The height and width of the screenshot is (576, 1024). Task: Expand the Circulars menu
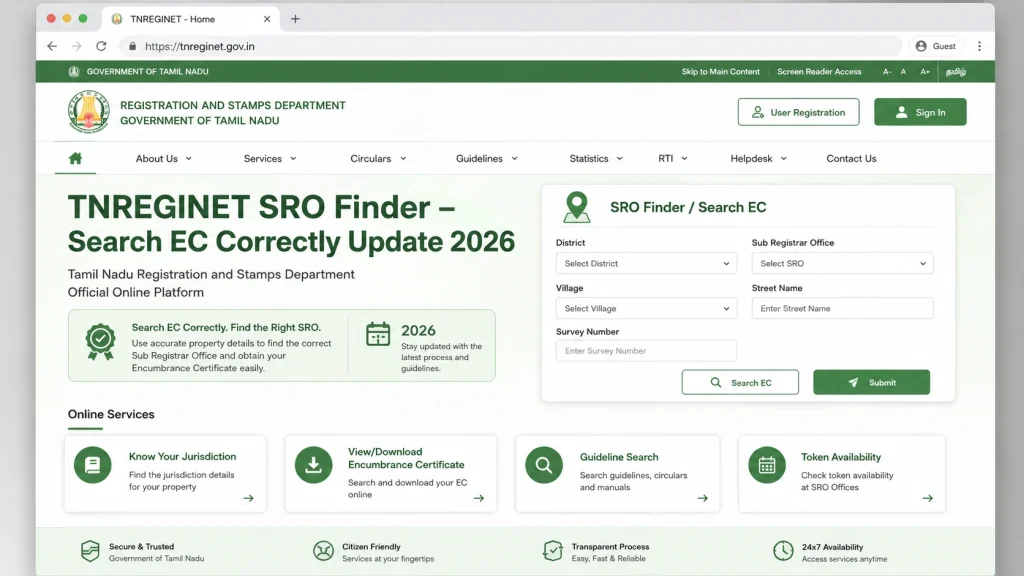tap(378, 159)
